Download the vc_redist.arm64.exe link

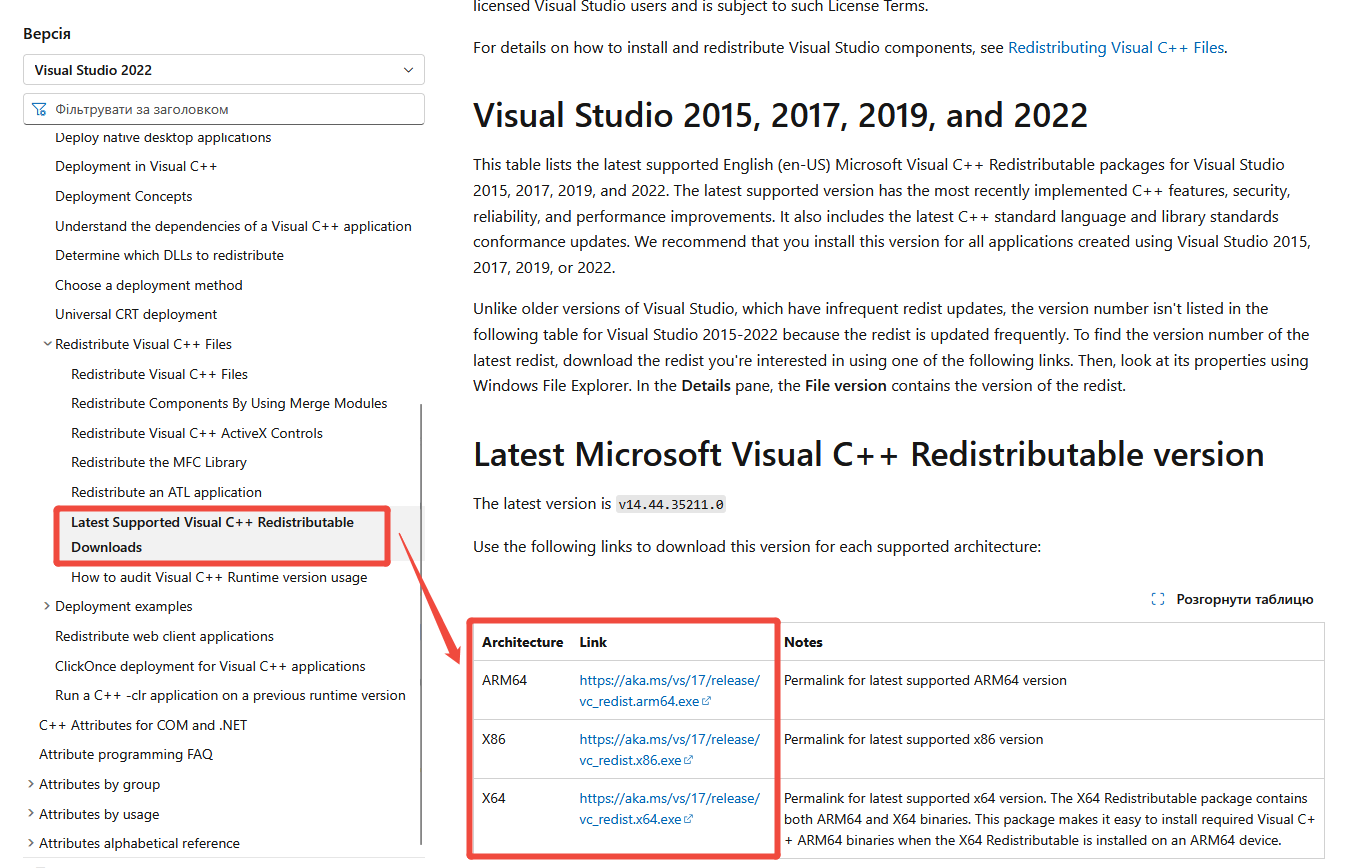pos(669,691)
